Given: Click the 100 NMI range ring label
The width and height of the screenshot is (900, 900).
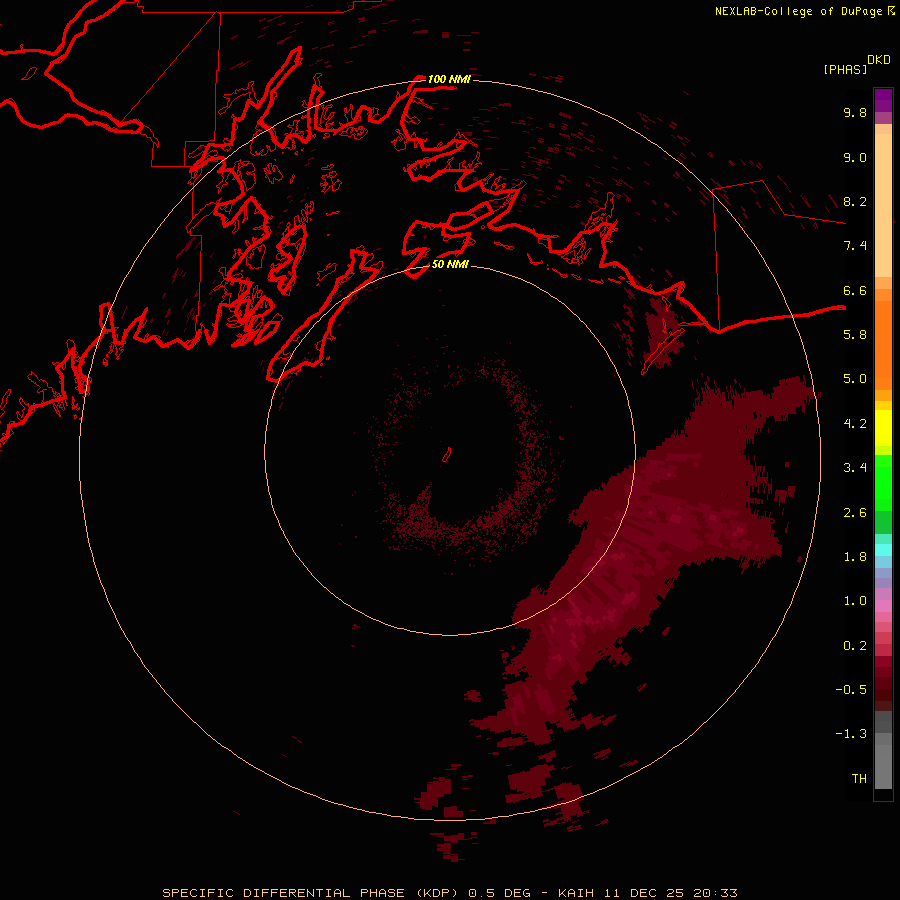Looking at the screenshot, I should pos(449,79).
